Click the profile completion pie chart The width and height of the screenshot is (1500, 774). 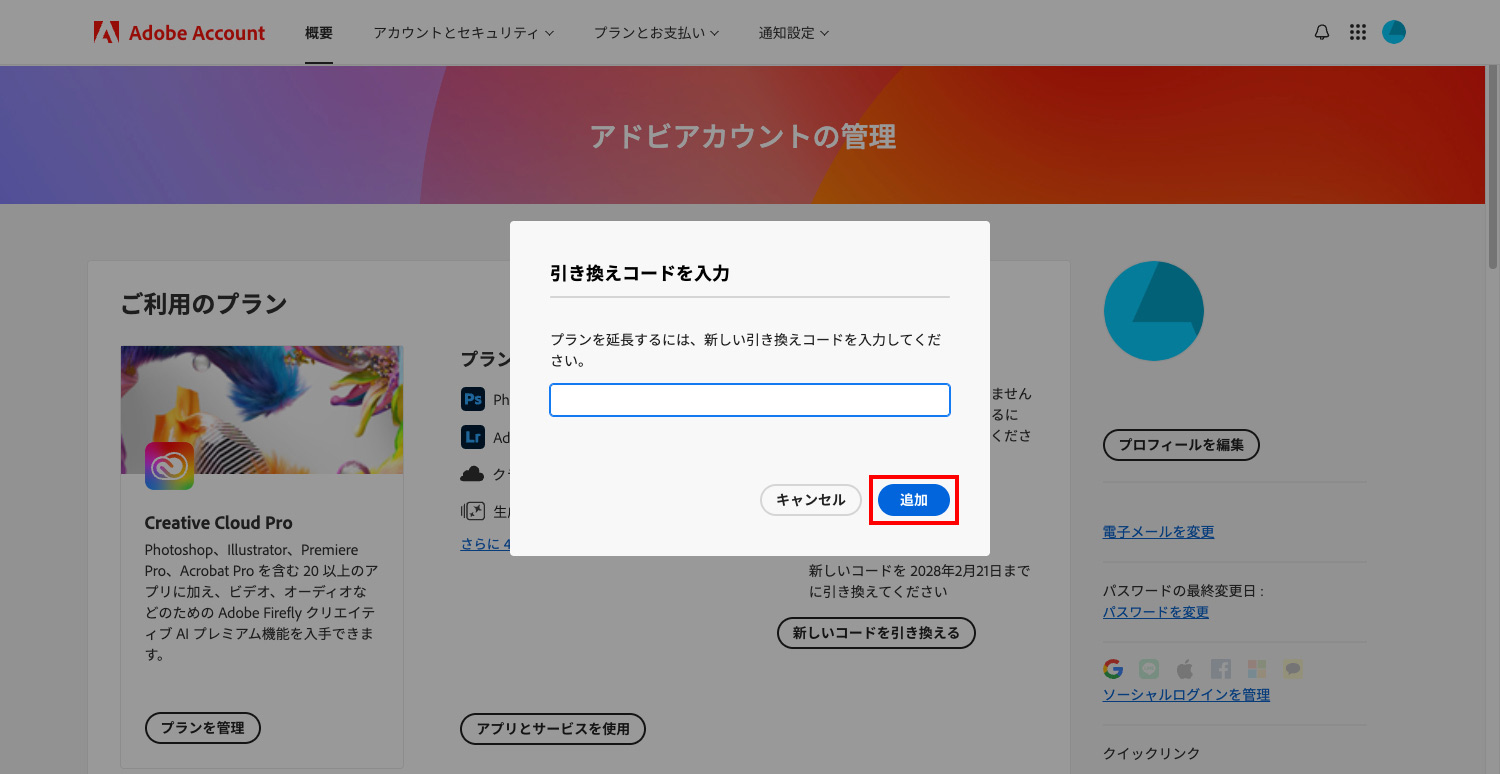pos(1154,311)
